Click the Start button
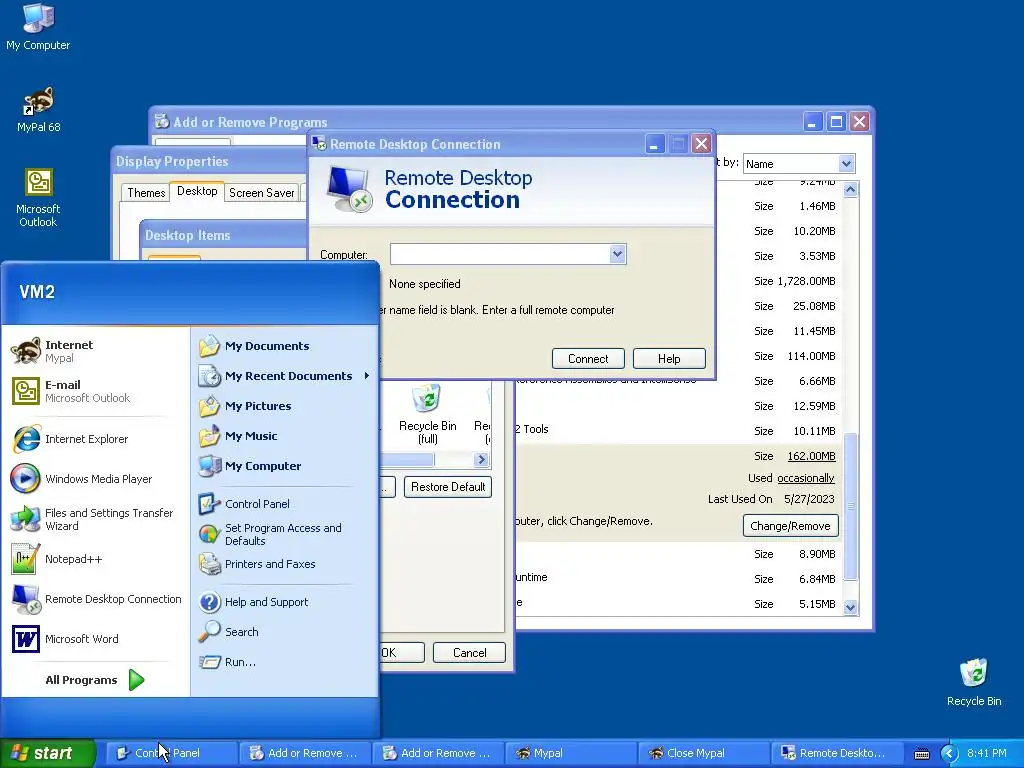Viewport: 1024px width, 768px height. click(x=47, y=753)
